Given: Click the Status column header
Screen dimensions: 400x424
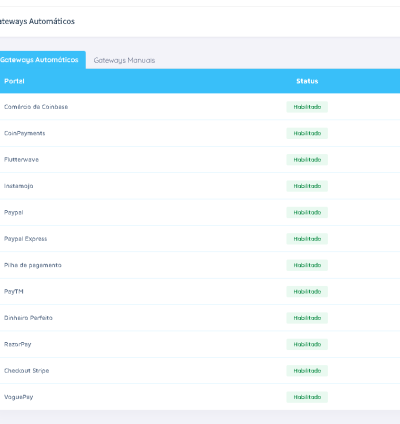Looking at the screenshot, I should [307, 81].
